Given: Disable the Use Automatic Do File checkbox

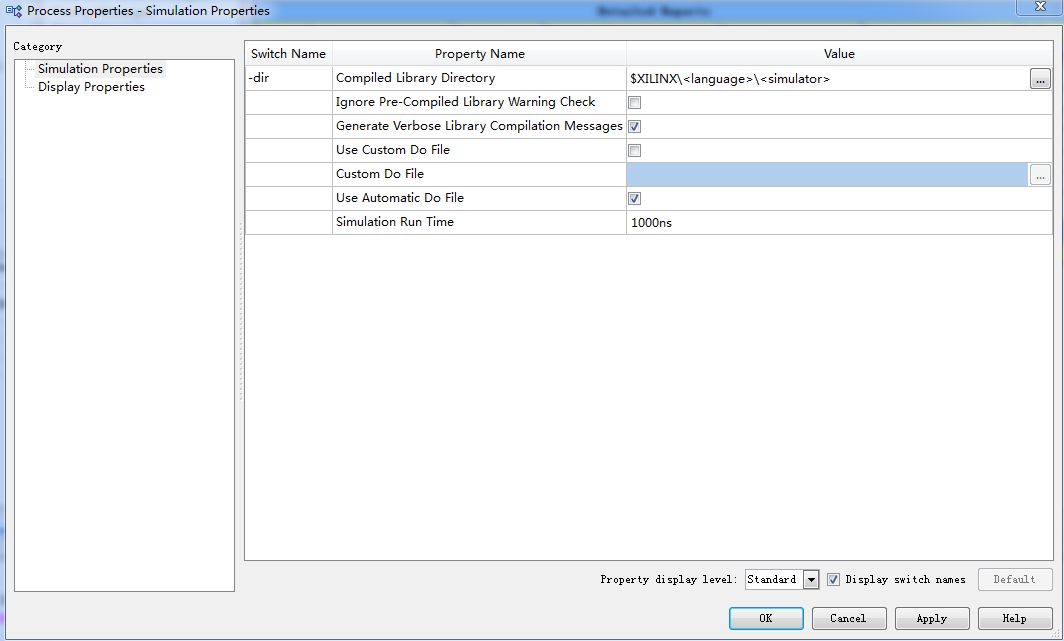Looking at the screenshot, I should 634,198.
